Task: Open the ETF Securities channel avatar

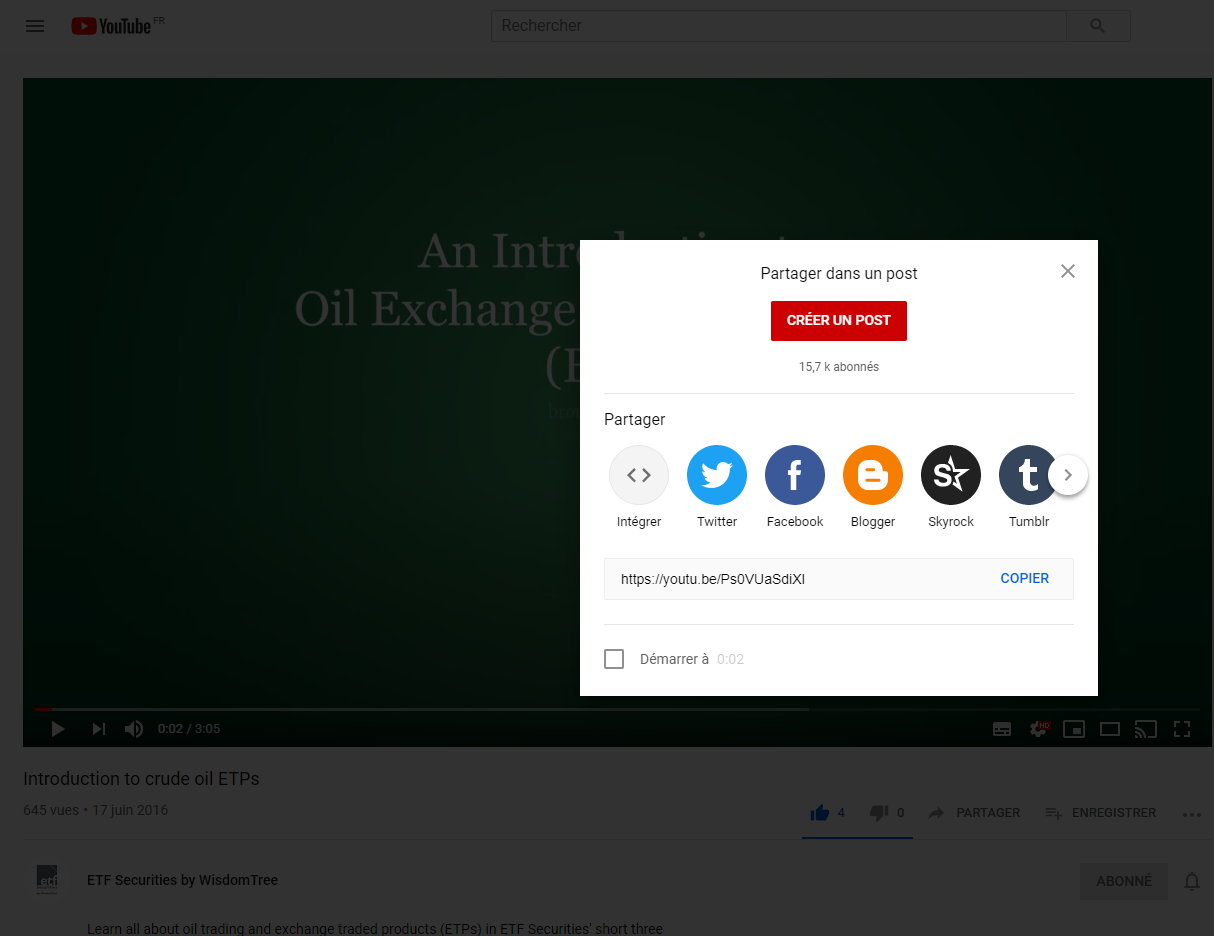Action: pos(47,880)
